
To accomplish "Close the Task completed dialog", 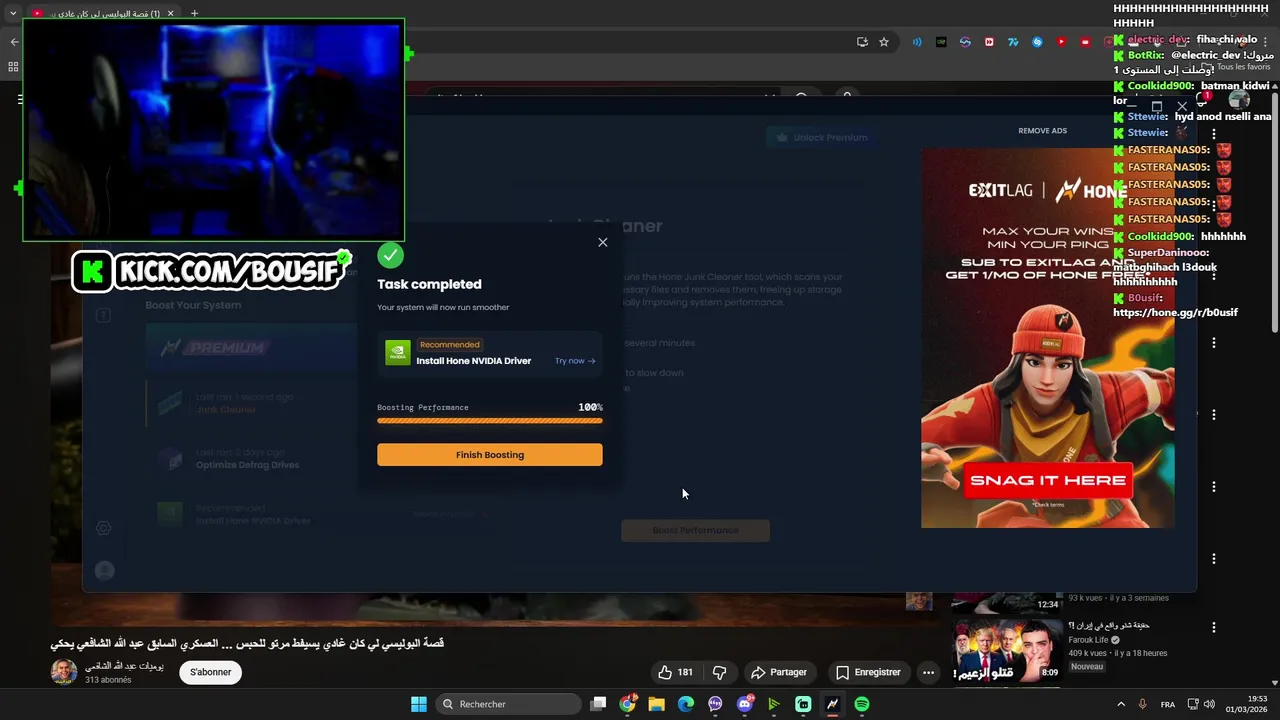I will [603, 242].
